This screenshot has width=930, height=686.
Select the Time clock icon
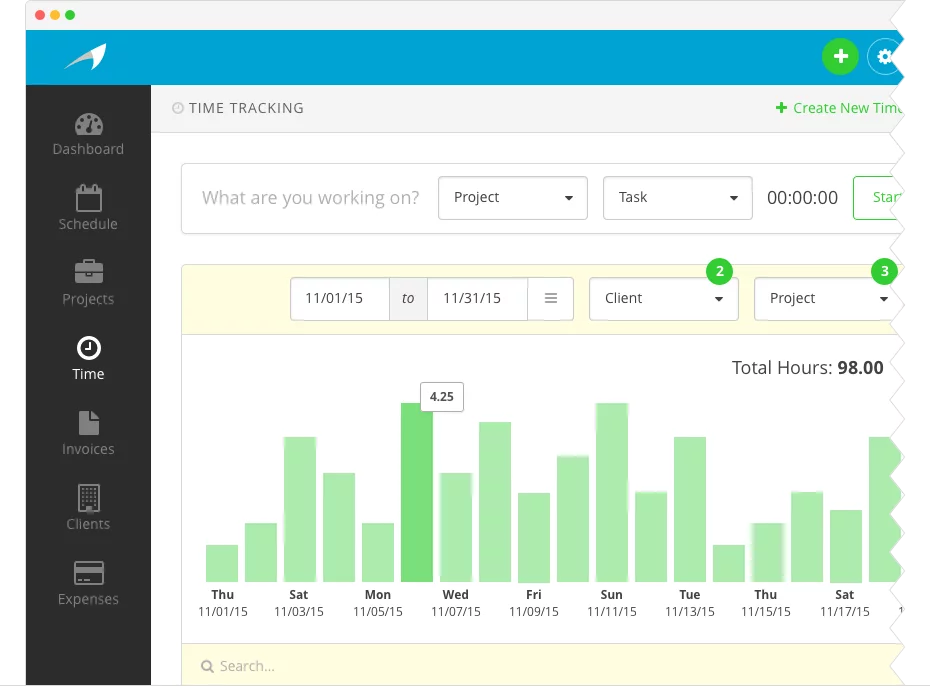(x=88, y=348)
